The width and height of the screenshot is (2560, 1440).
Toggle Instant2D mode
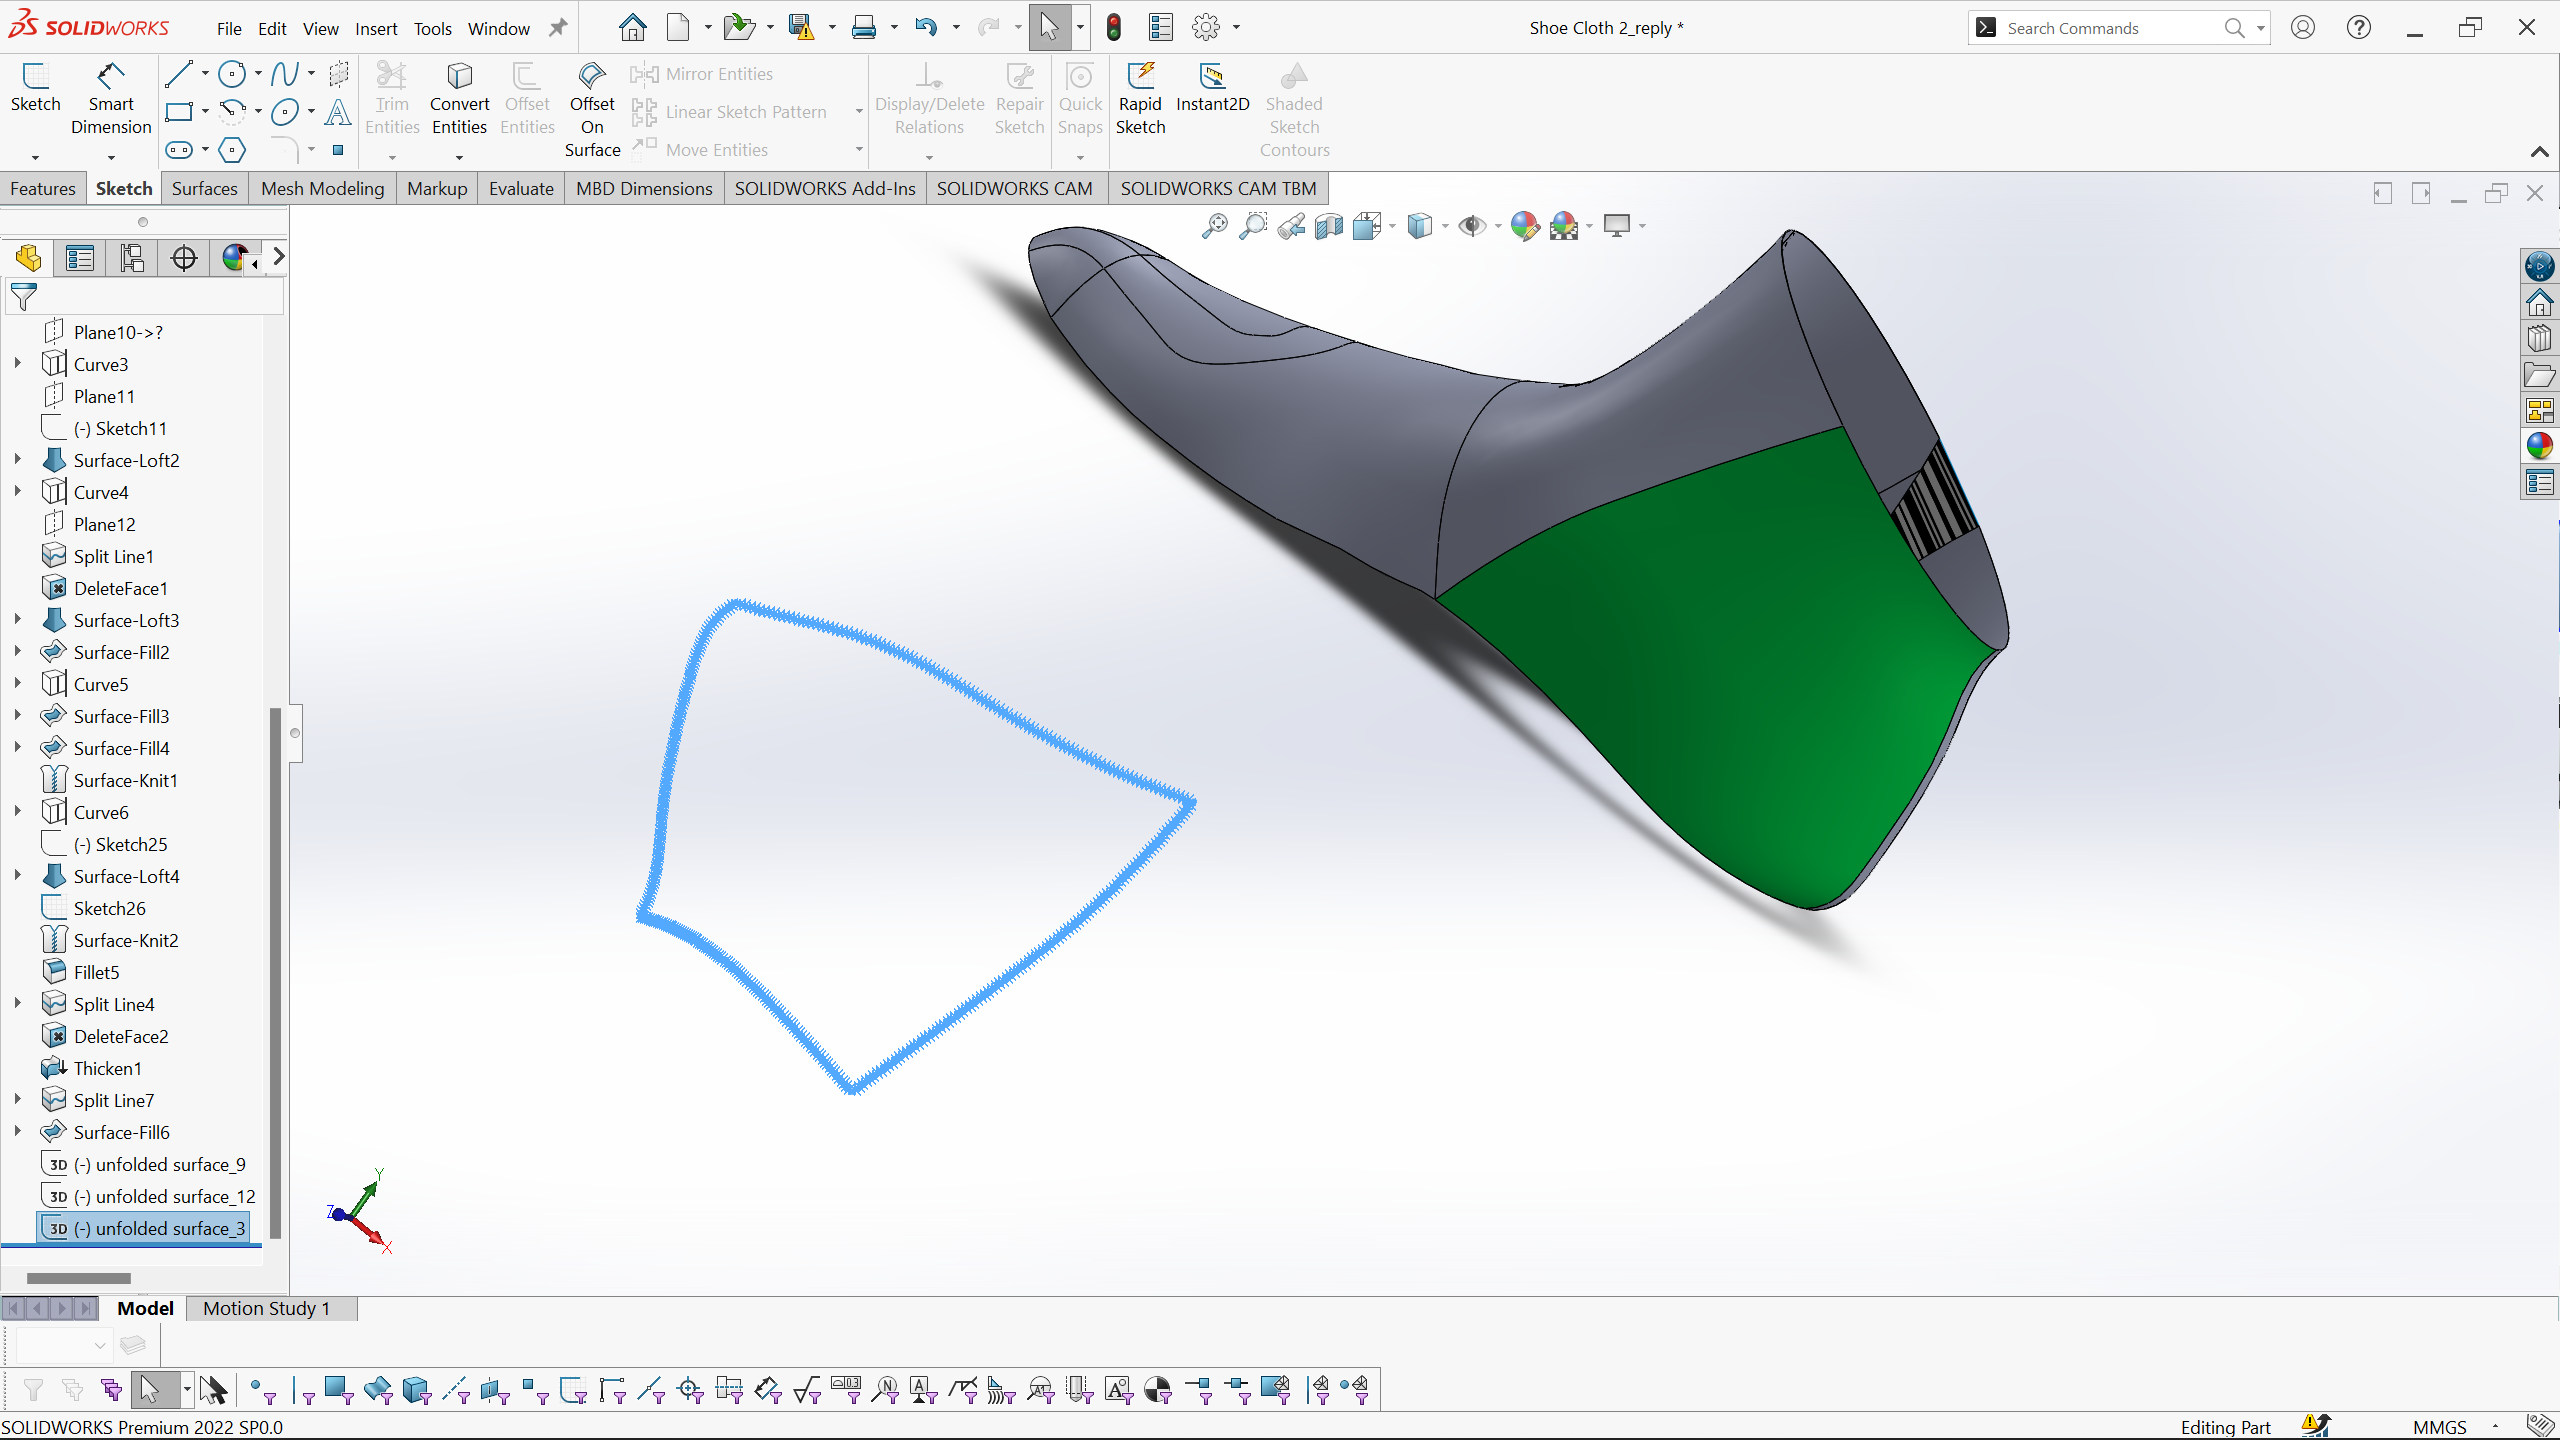pos(1212,88)
